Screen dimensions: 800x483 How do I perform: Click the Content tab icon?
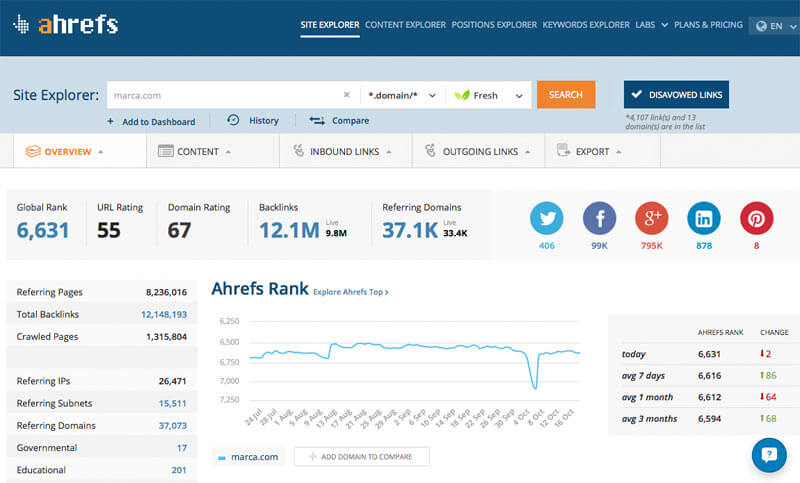coord(166,151)
